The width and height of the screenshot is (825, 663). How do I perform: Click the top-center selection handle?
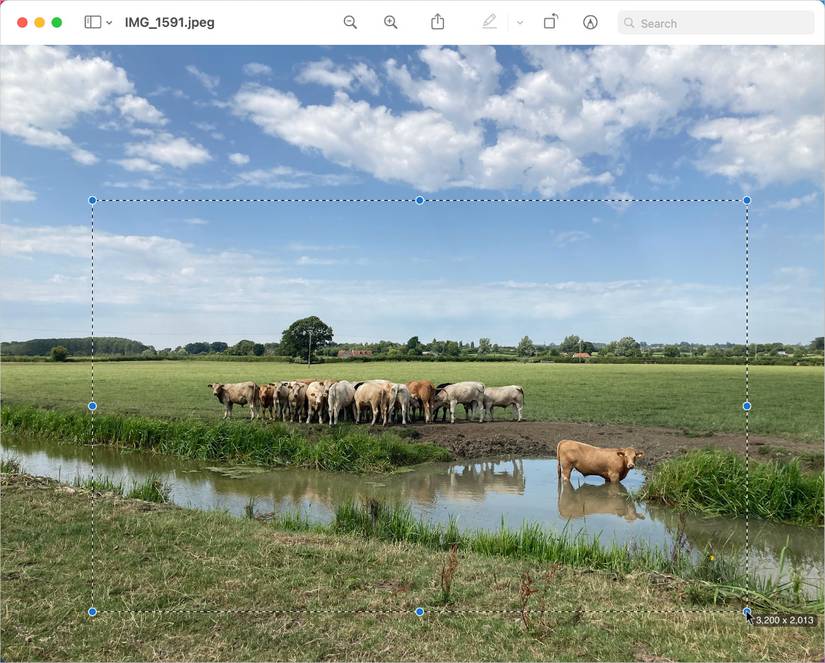419,200
